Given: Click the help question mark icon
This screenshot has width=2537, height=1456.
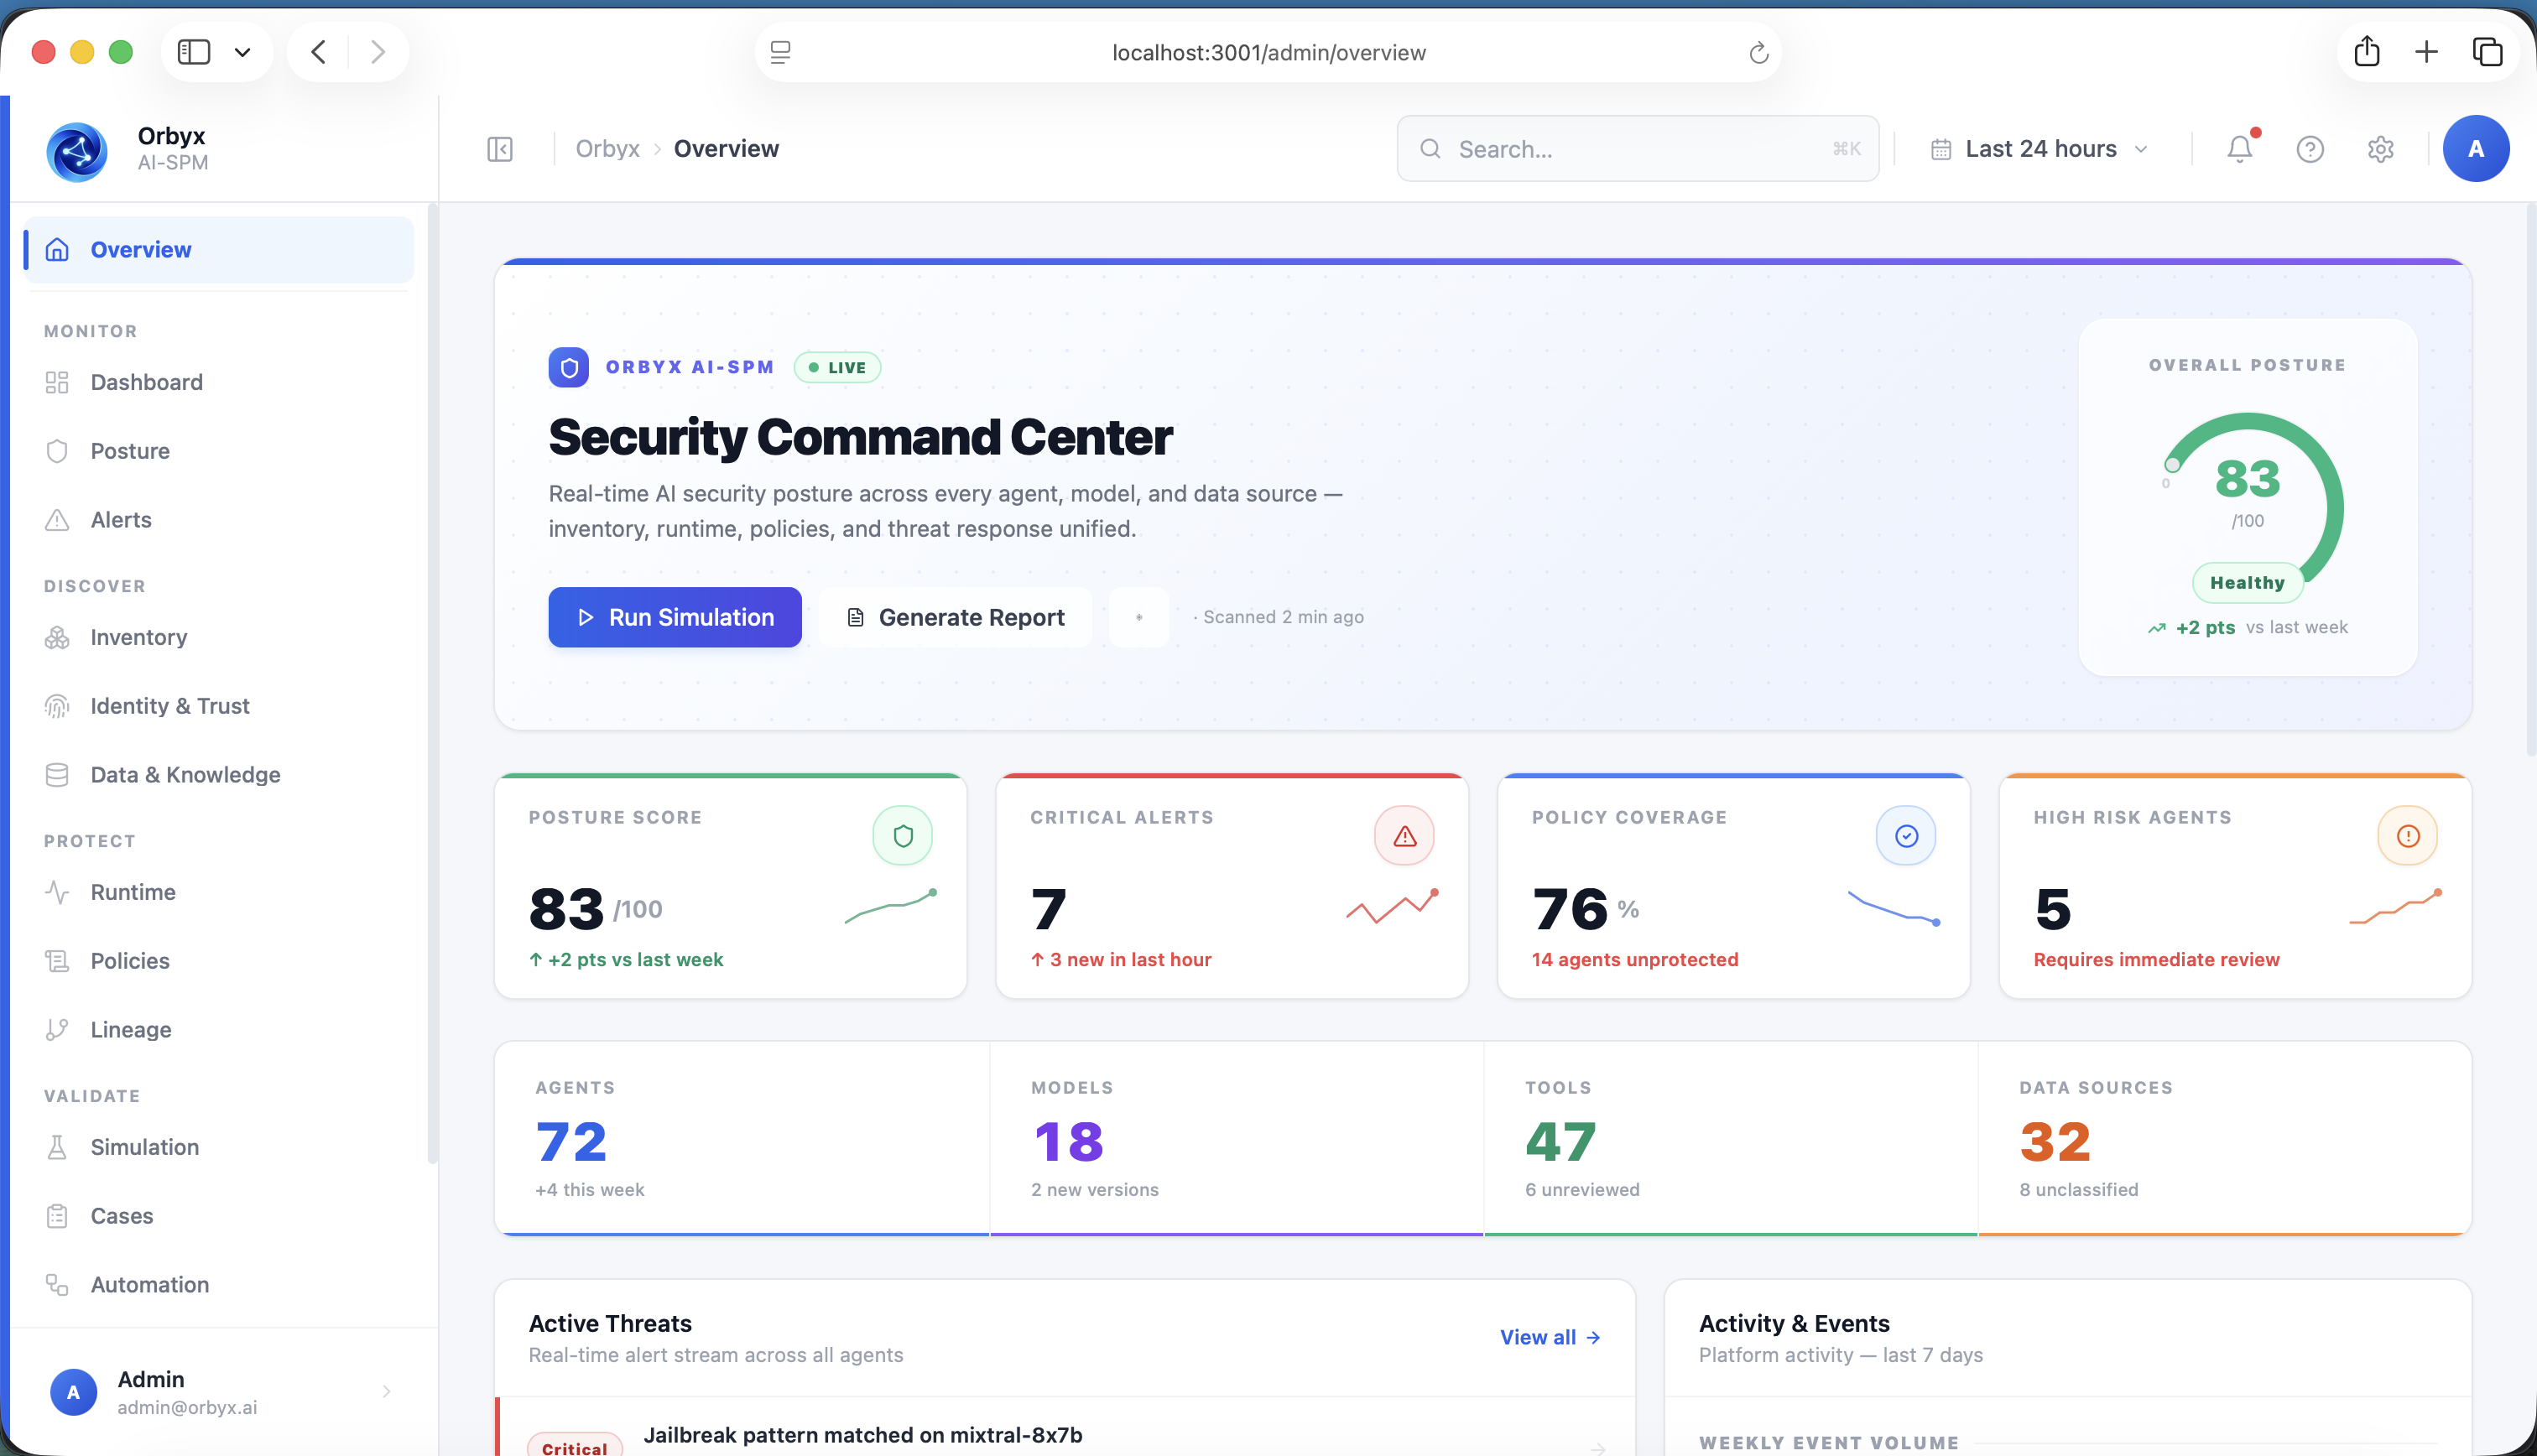Looking at the screenshot, I should (2310, 149).
